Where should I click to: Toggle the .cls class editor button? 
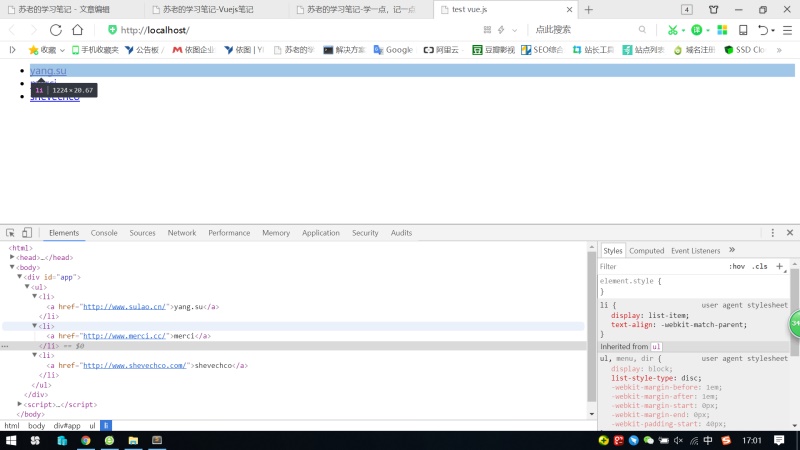(x=760, y=266)
